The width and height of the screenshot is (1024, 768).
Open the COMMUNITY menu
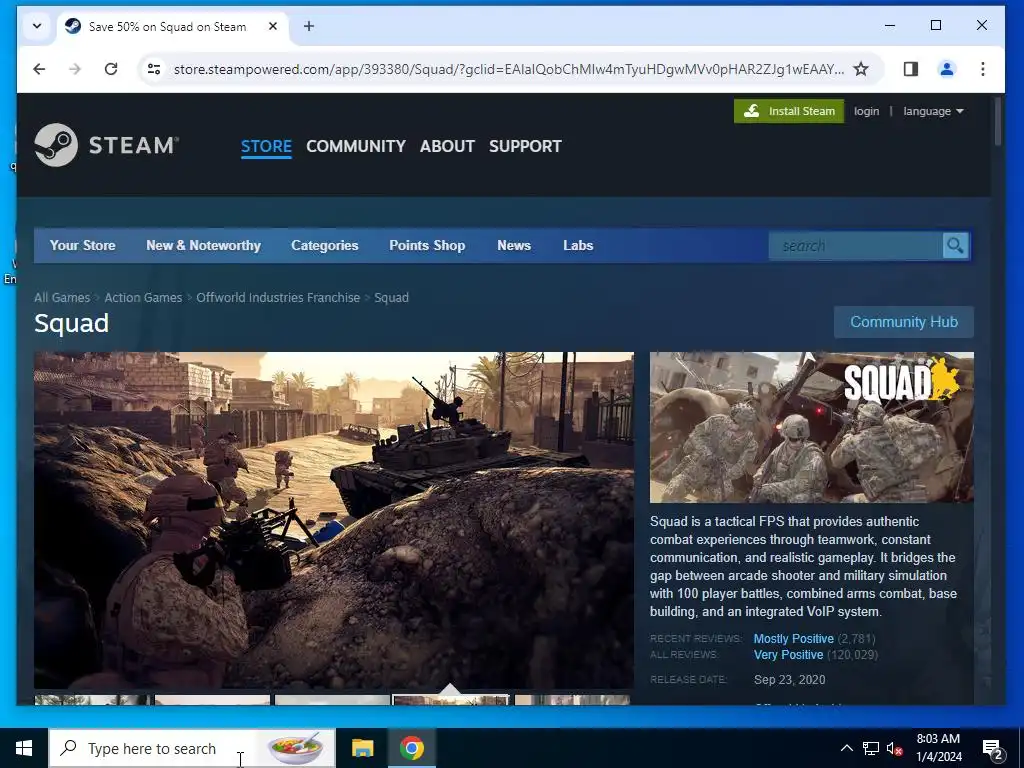click(x=356, y=146)
